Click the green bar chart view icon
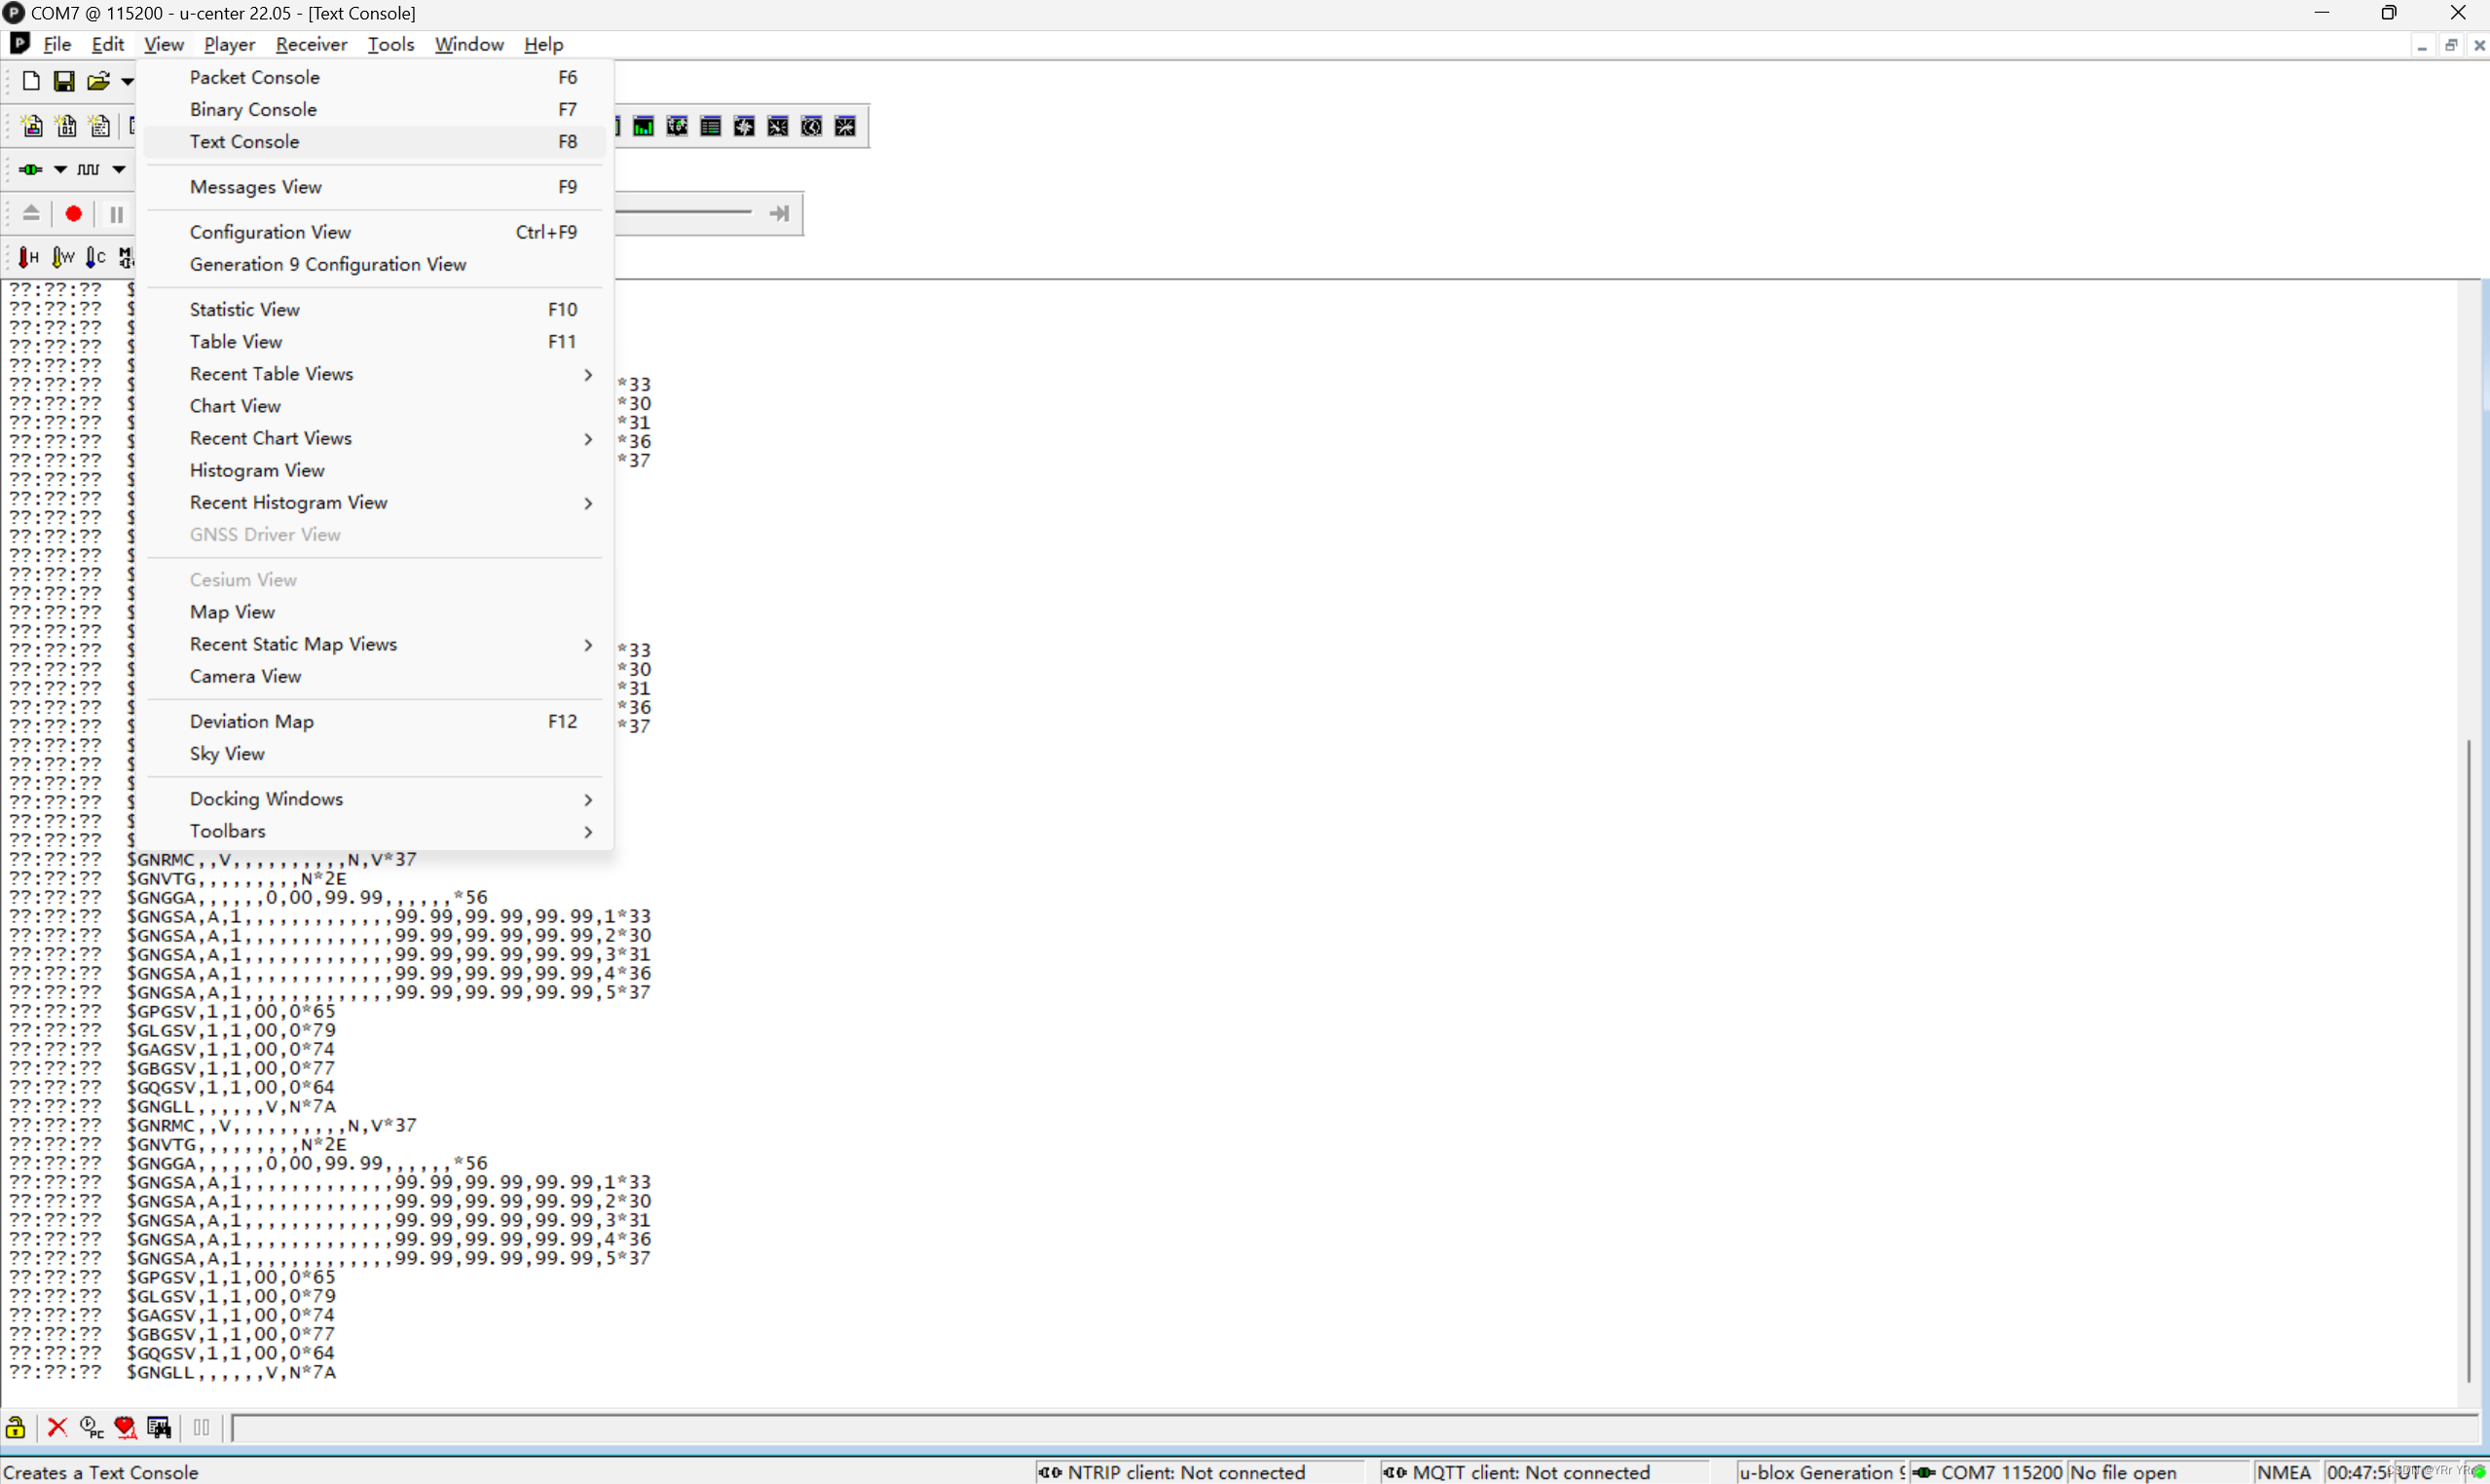2490x1484 pixels. tap(643, 127)
